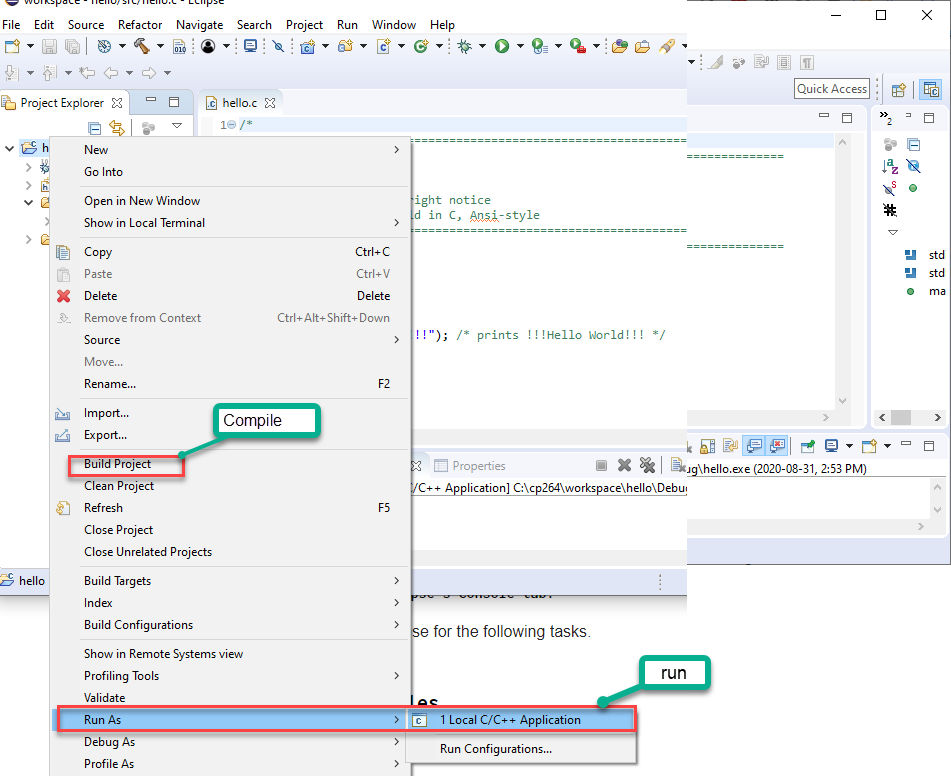Click the Pin Console icon
This screenshot has height=776, width=951.
pos(807,447)
